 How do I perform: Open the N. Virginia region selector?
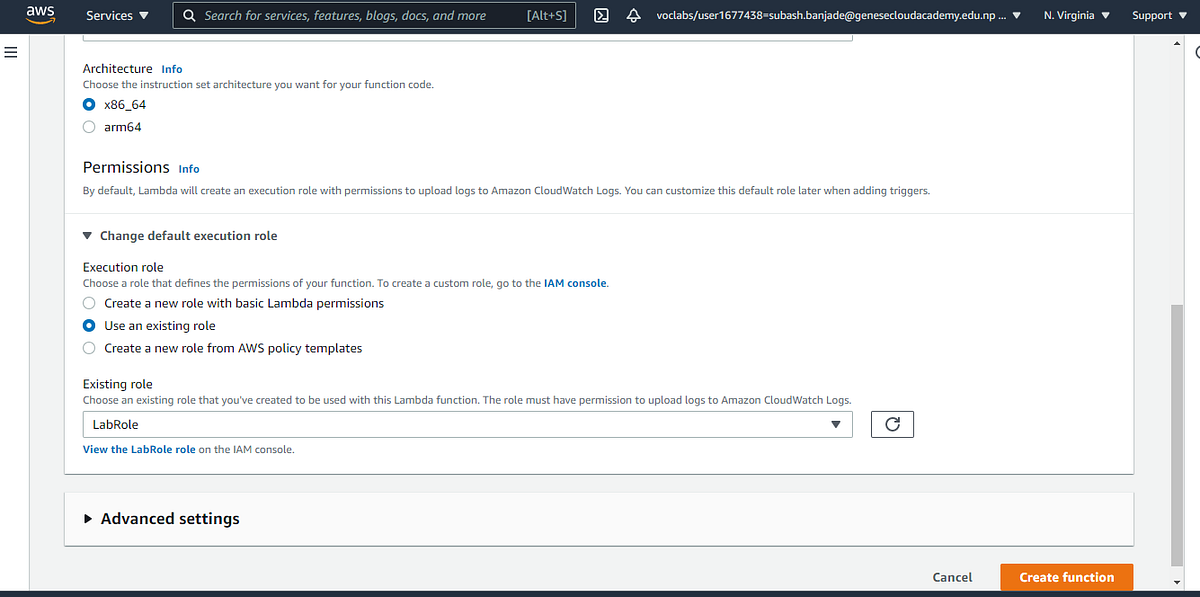click(x=1070, y=15)
